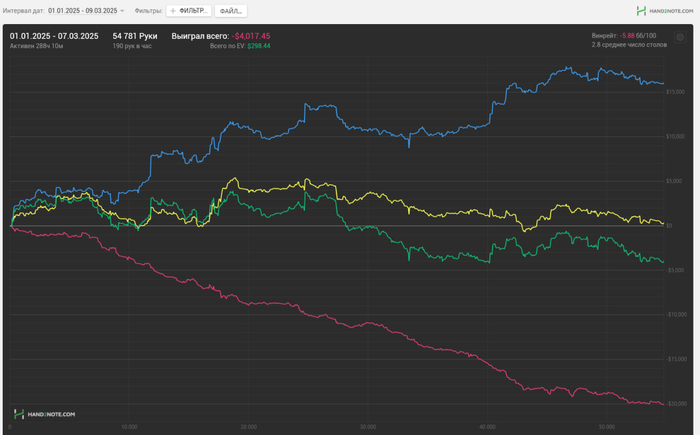The height and width of the screenshot is (435, 700).
Task: Click the winrate value -5.88
Action: [628, 36]
